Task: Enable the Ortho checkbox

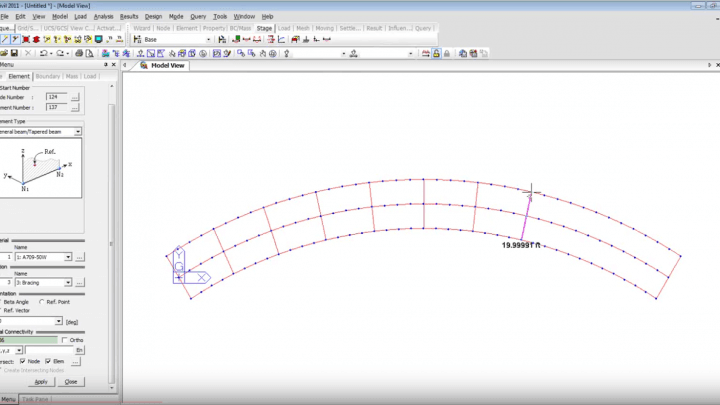Action: point(65,340)
